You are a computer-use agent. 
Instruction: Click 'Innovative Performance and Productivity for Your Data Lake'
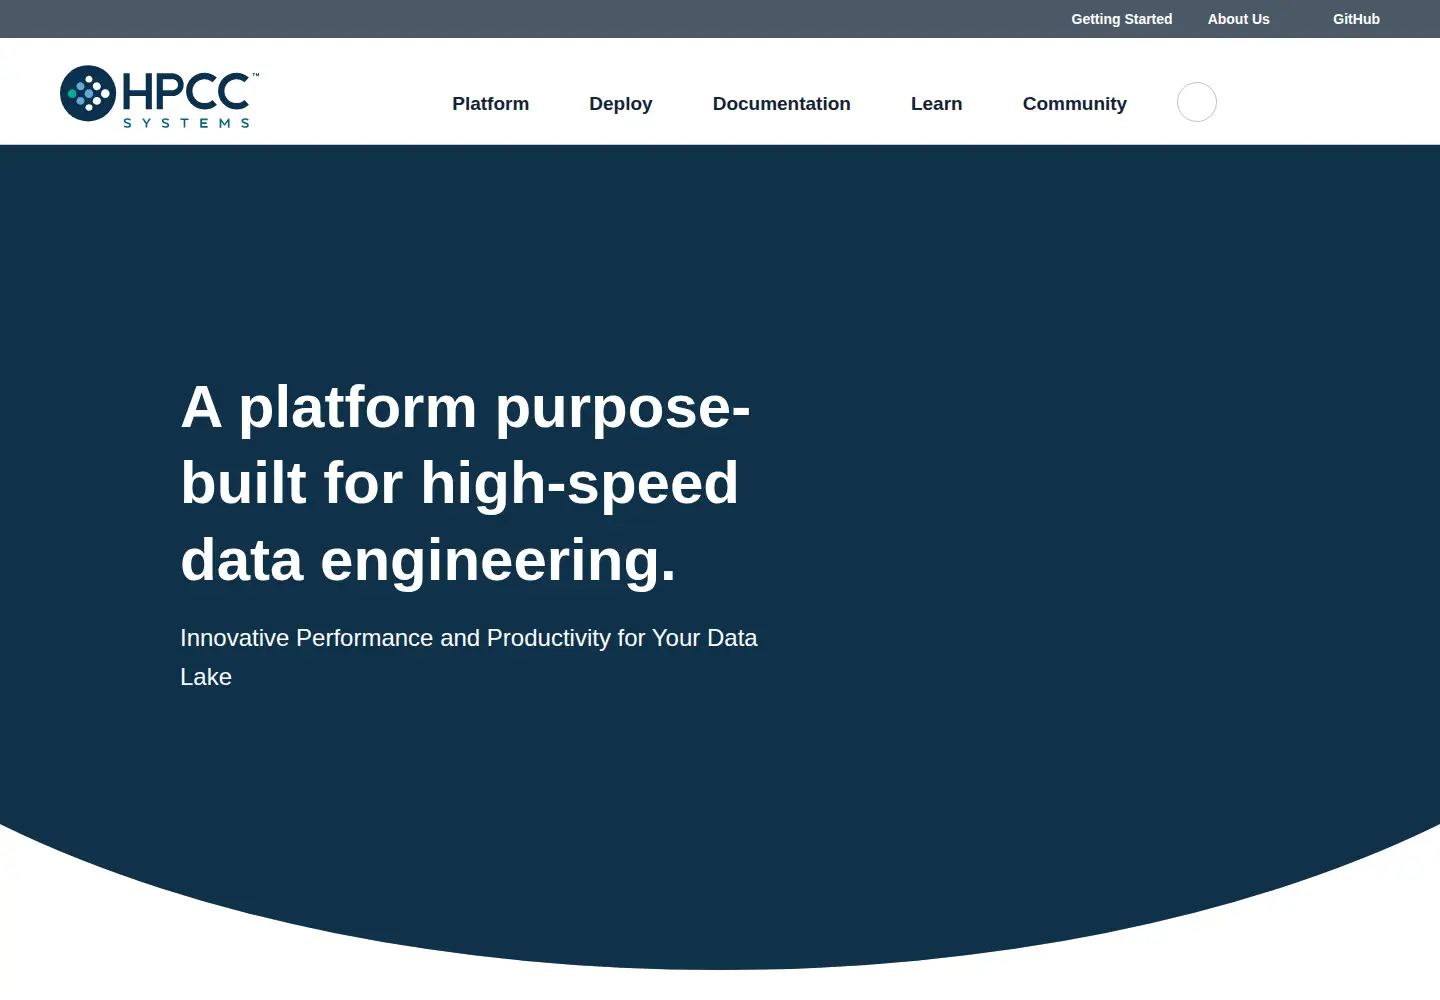pyautogui.click(x=468, y=657)
